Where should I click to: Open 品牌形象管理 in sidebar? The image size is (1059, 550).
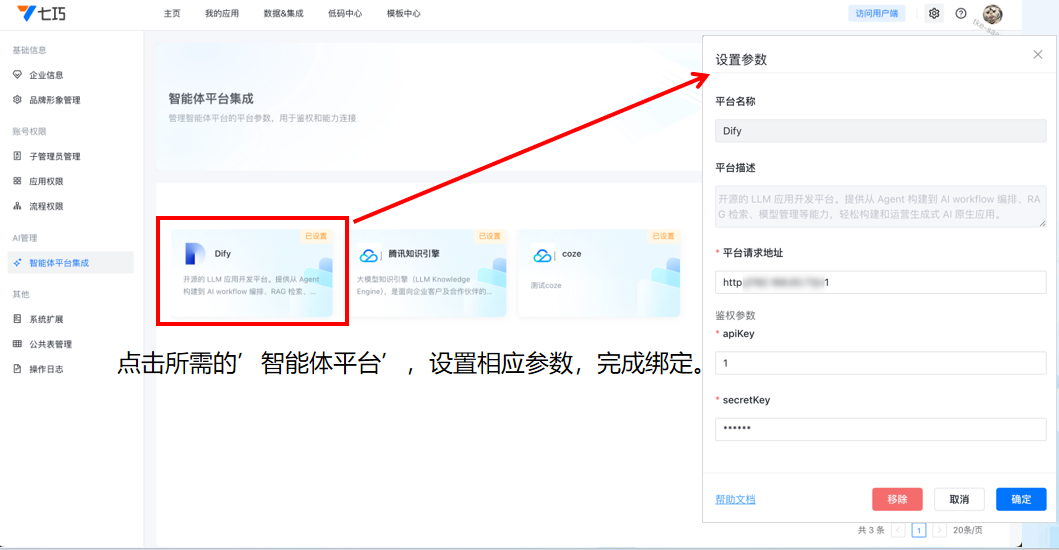coord(55,100)
